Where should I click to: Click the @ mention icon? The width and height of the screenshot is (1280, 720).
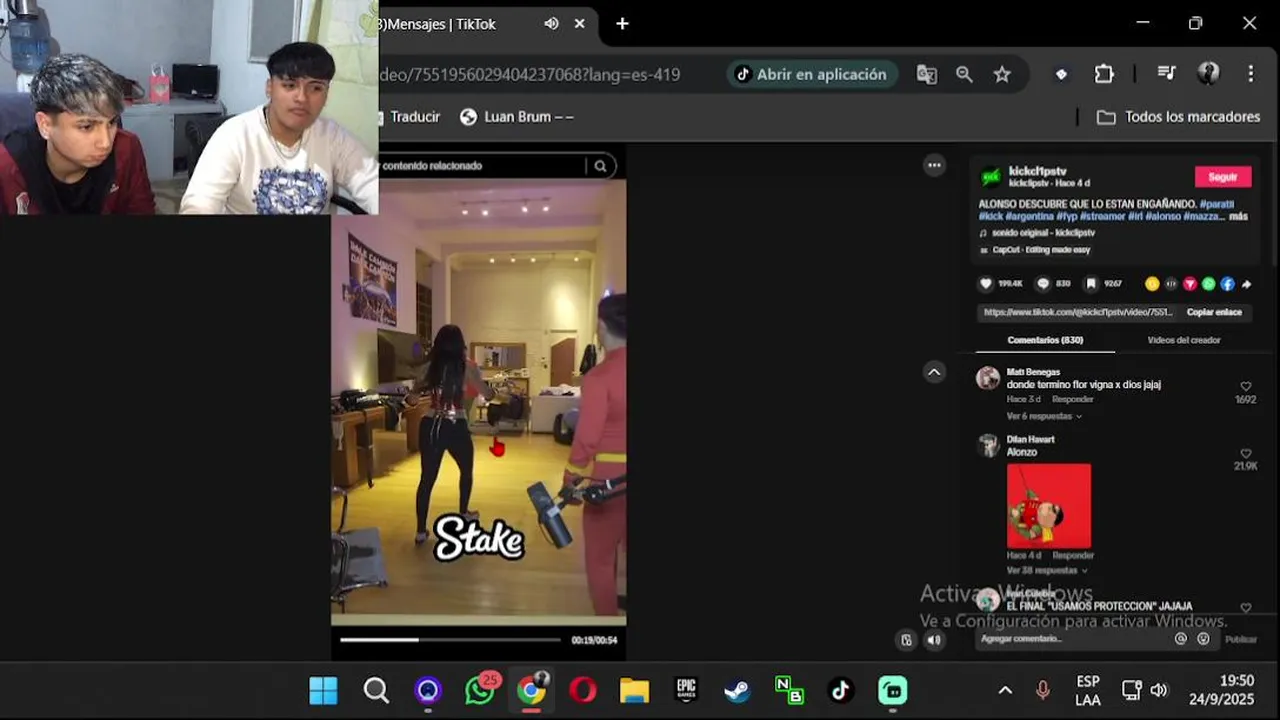(1181, 639)
